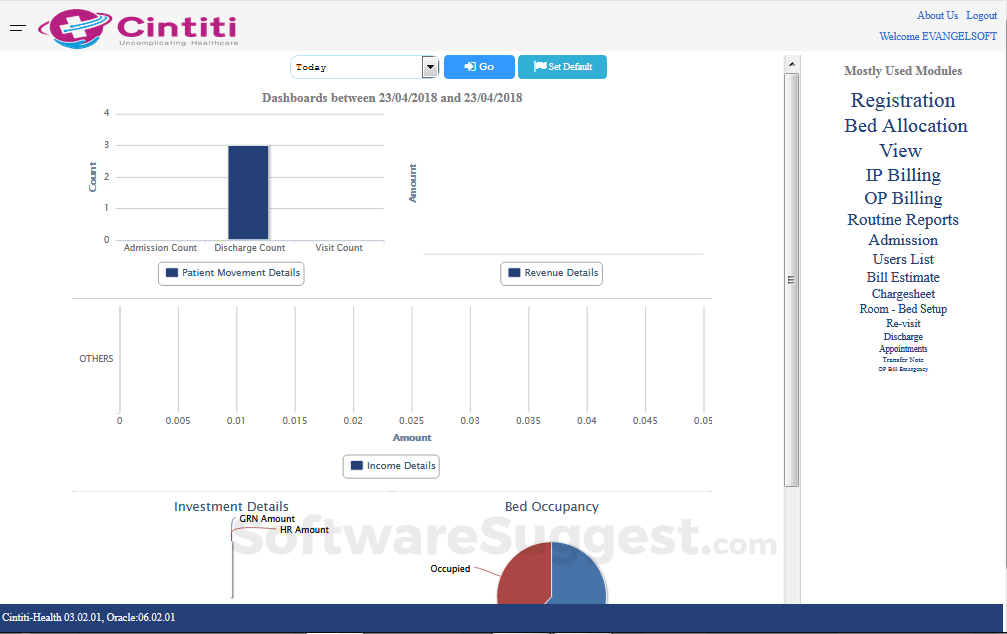Select Registration from Mostly Used Modules
The image size is (1007, 634).
[x=902, y=100]
